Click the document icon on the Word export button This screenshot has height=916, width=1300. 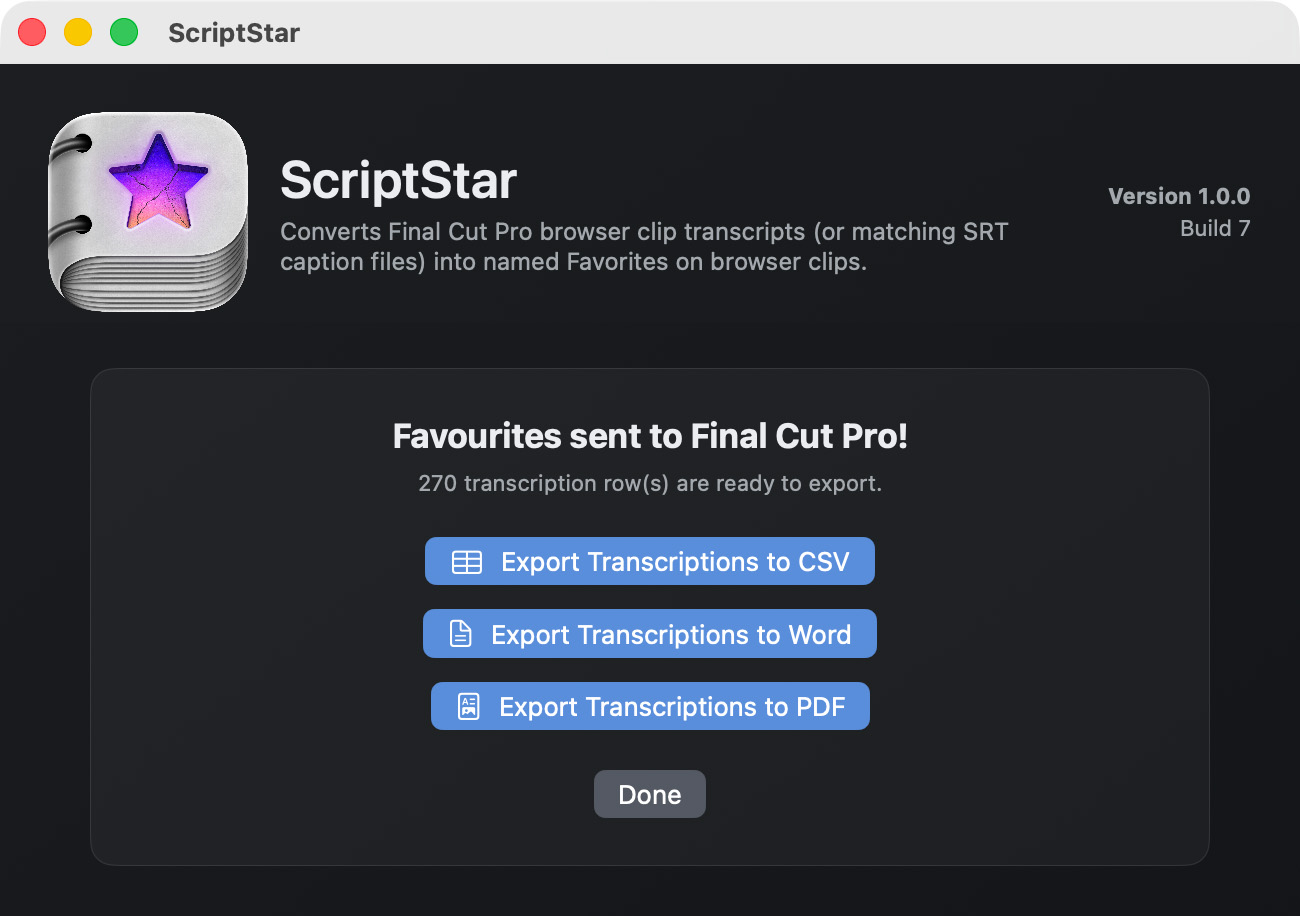pos(460,634)
